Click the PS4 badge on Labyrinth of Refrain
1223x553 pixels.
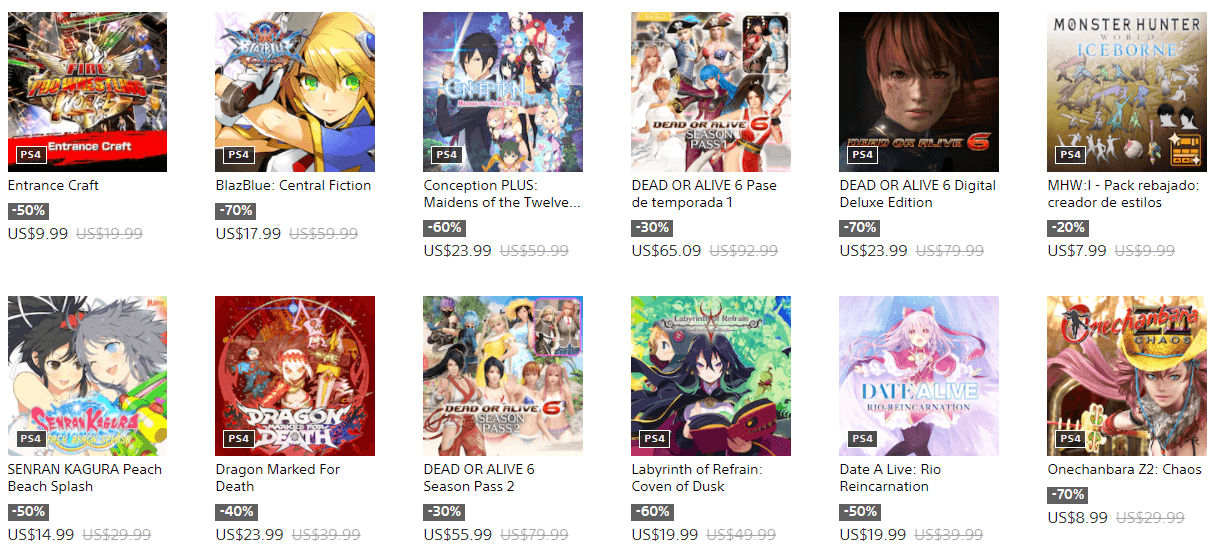pyautogui.click(x=654, y=439)
